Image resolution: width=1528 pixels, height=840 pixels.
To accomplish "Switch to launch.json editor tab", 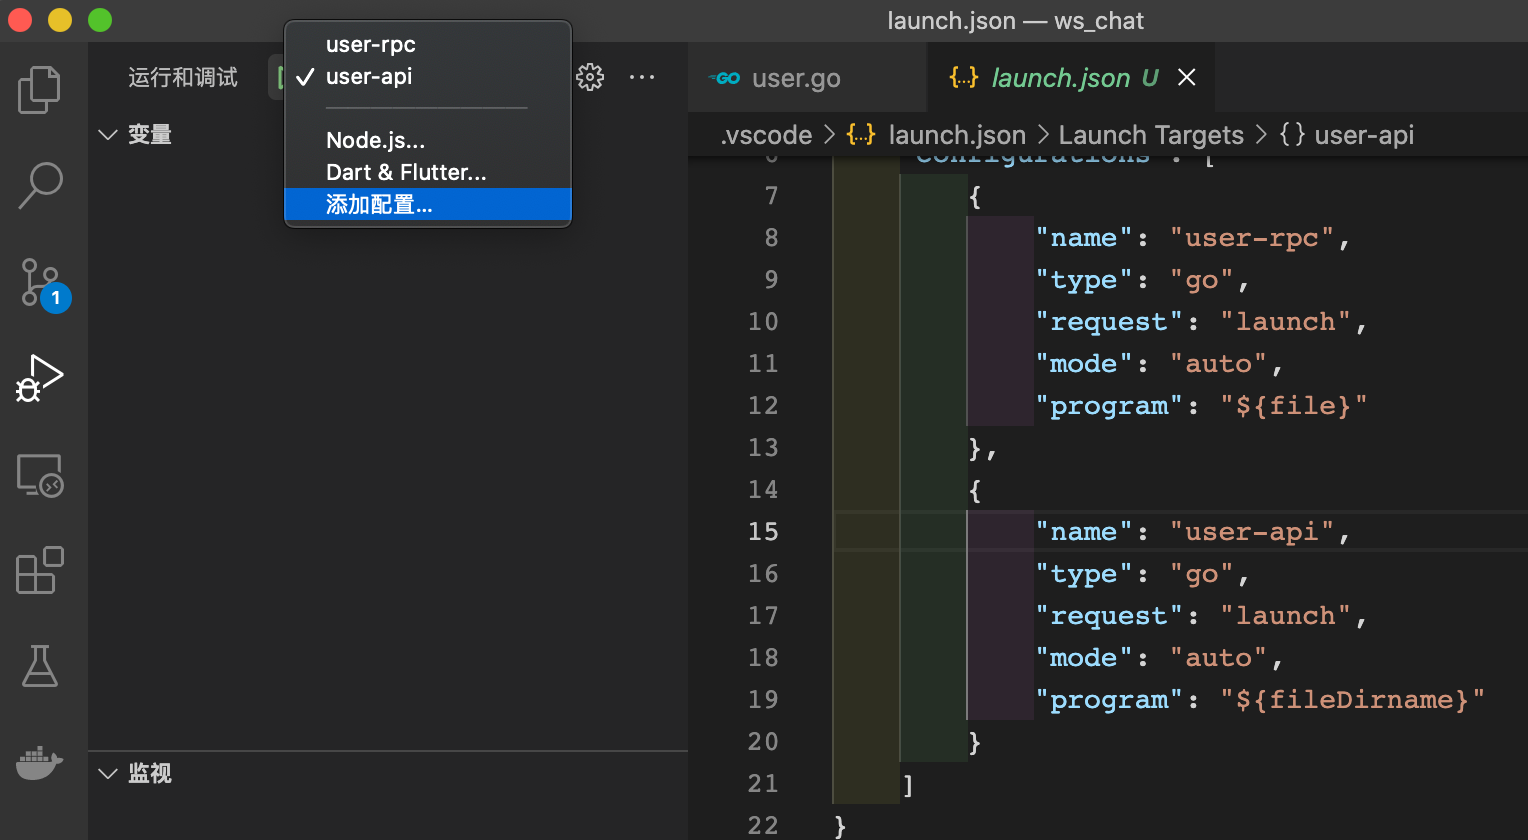I will click(x=1071, y=78).
